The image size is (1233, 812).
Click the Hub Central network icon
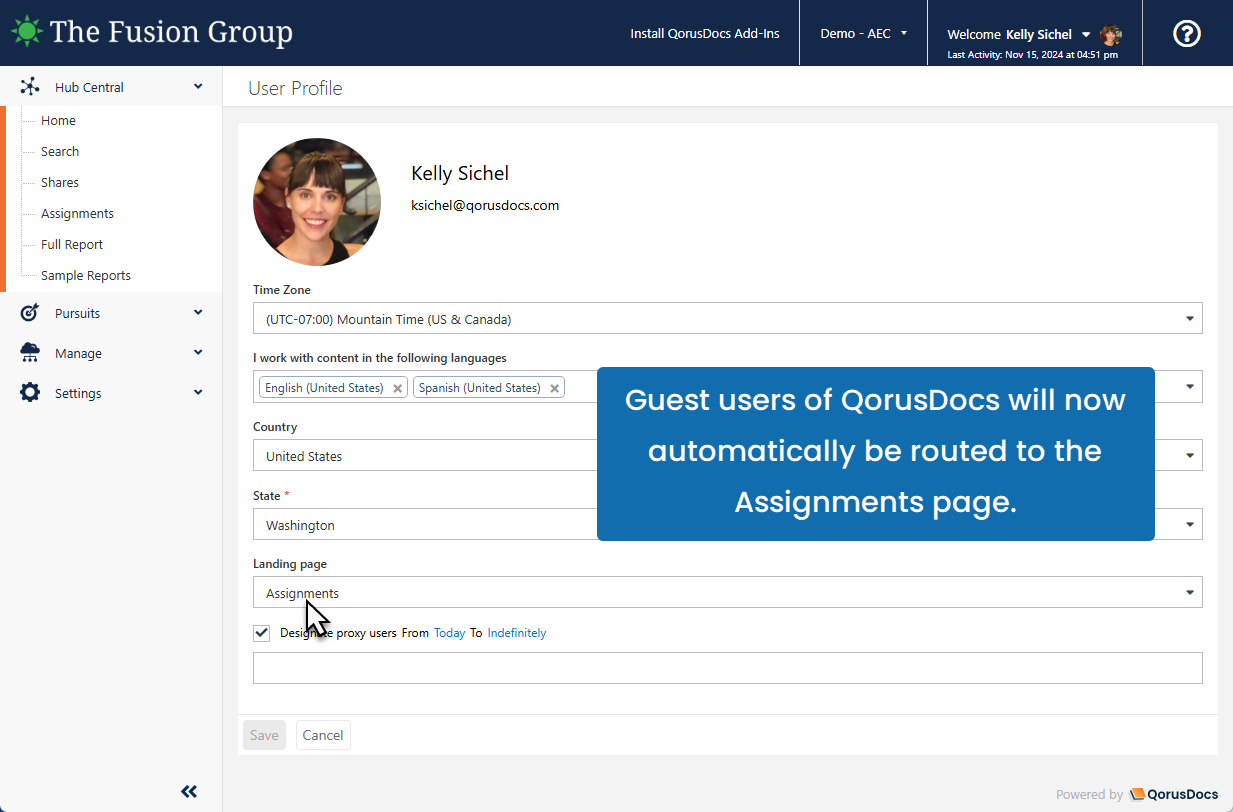(x=30, y=87)
